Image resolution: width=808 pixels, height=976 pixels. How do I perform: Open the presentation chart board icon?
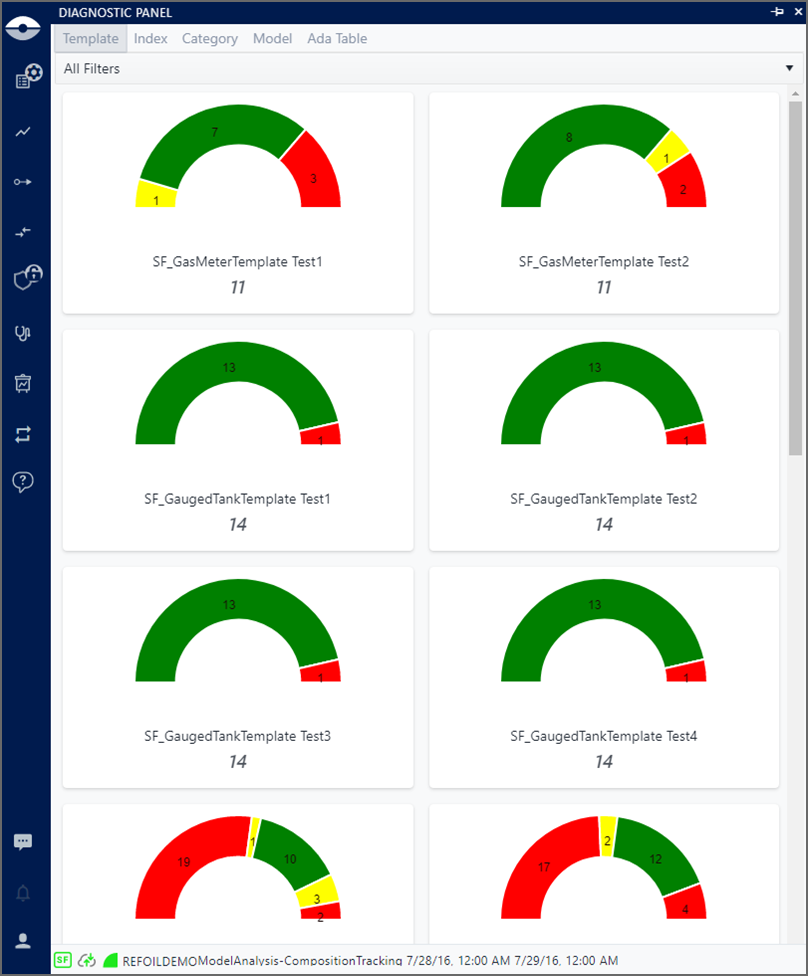coord(24,383)
